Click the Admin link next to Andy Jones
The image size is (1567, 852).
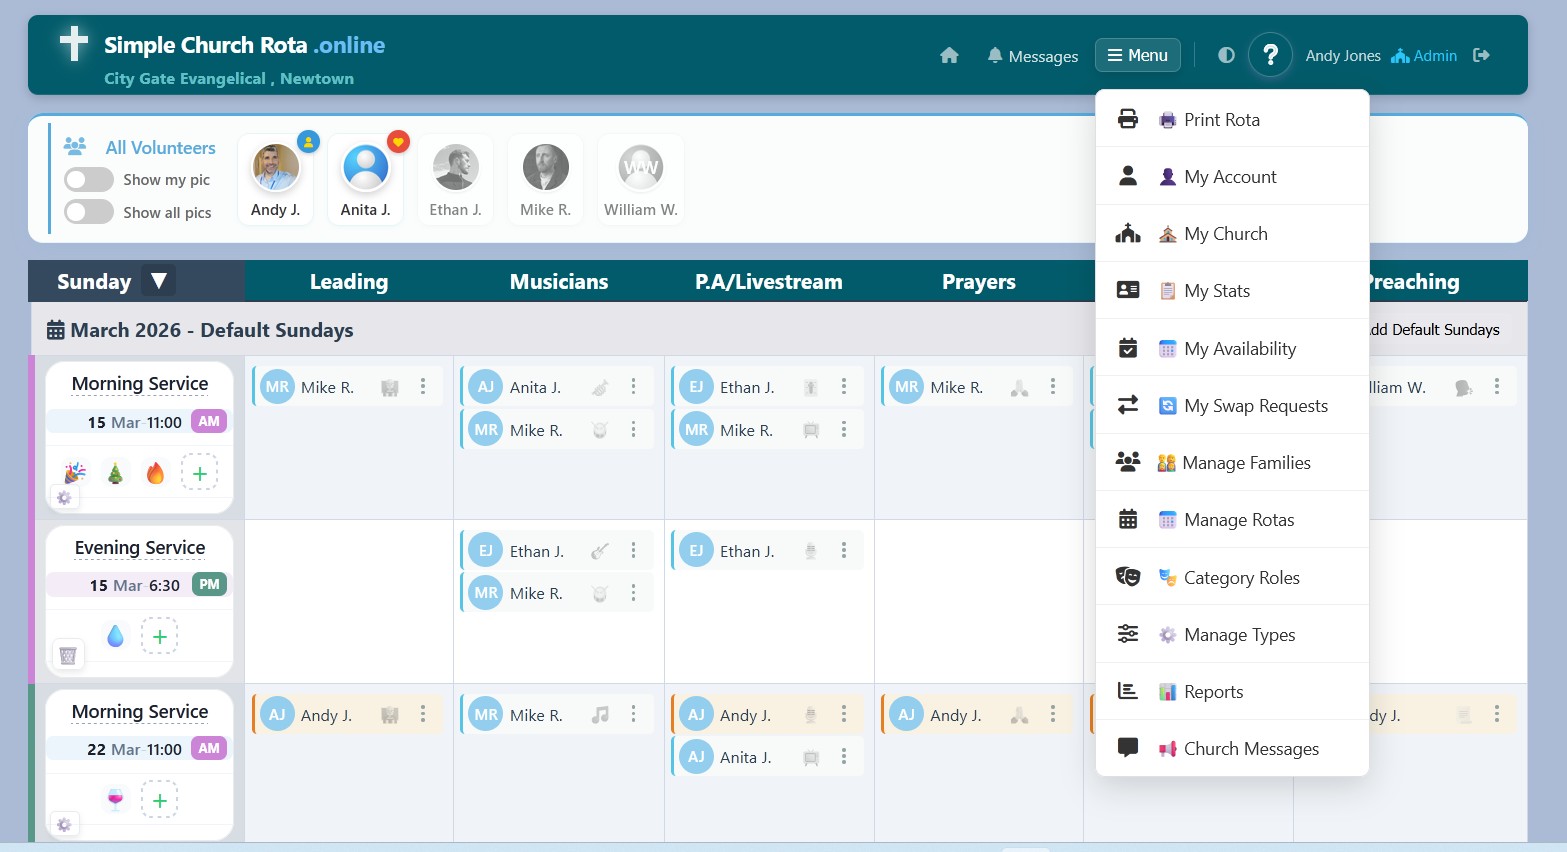pos(1435,55)
